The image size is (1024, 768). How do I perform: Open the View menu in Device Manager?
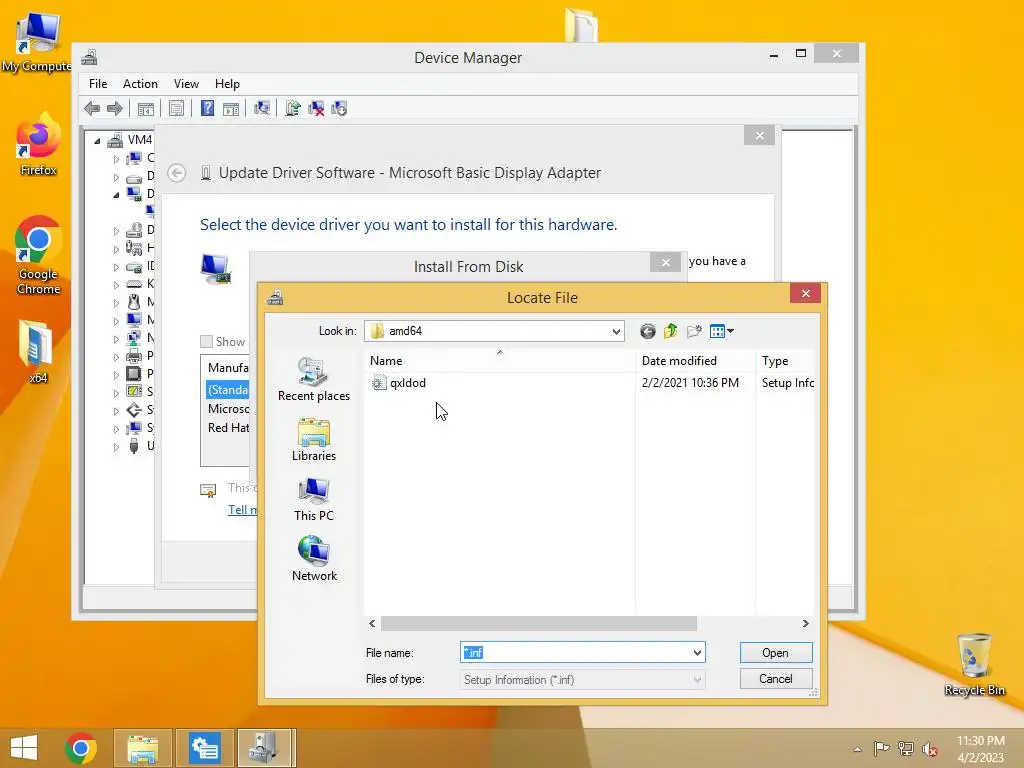(x=186, y=84)
